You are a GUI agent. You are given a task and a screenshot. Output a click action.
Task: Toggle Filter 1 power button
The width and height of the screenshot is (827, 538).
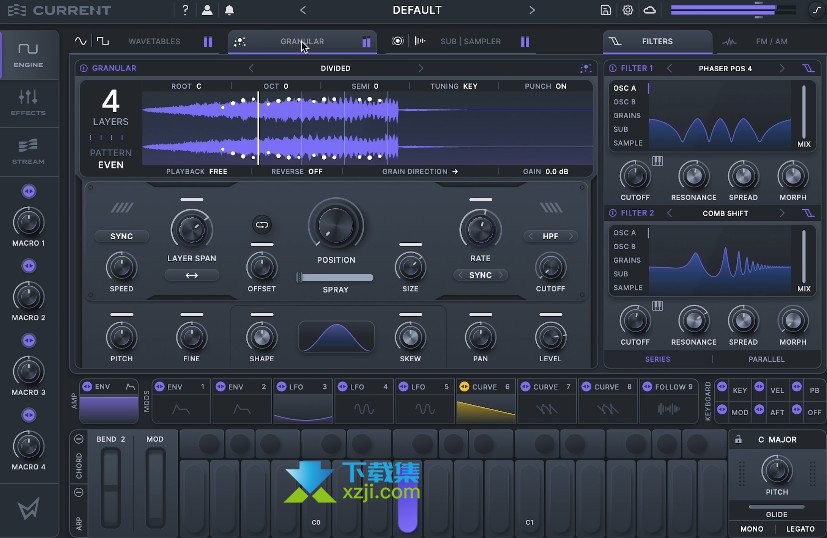612,68
